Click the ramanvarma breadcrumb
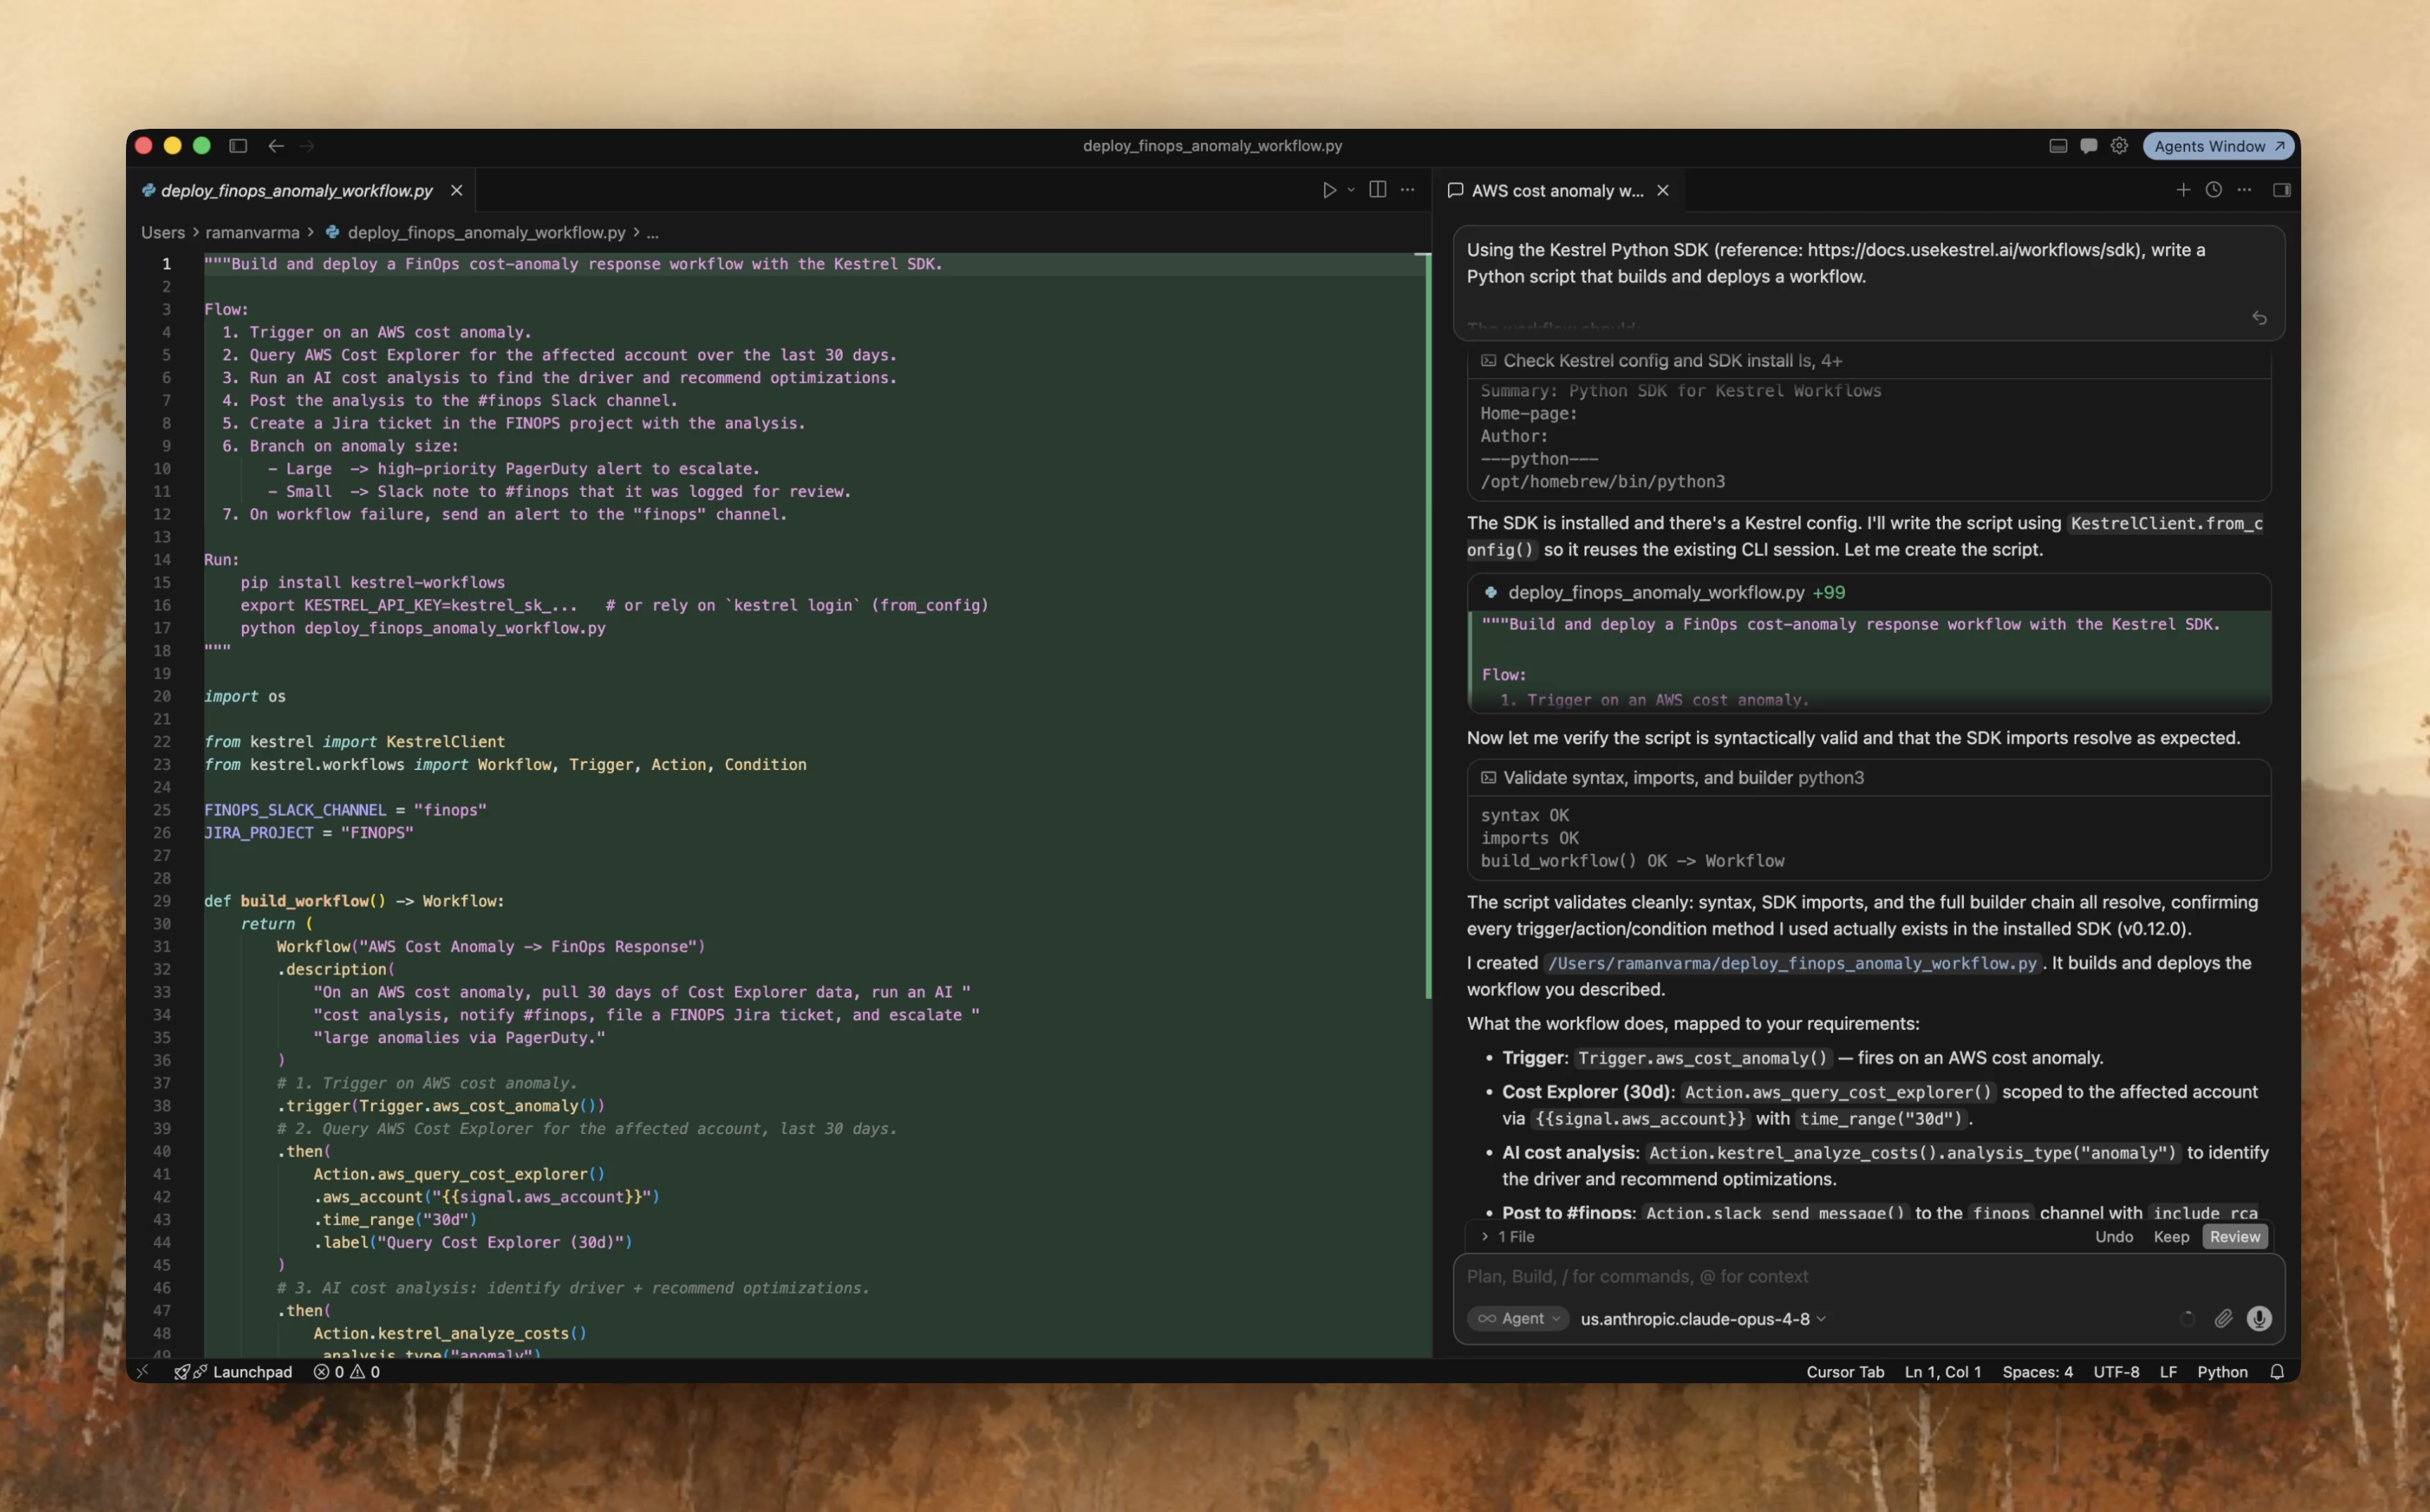Viewport: 2430px width, 1512px height. coord(252,232)
